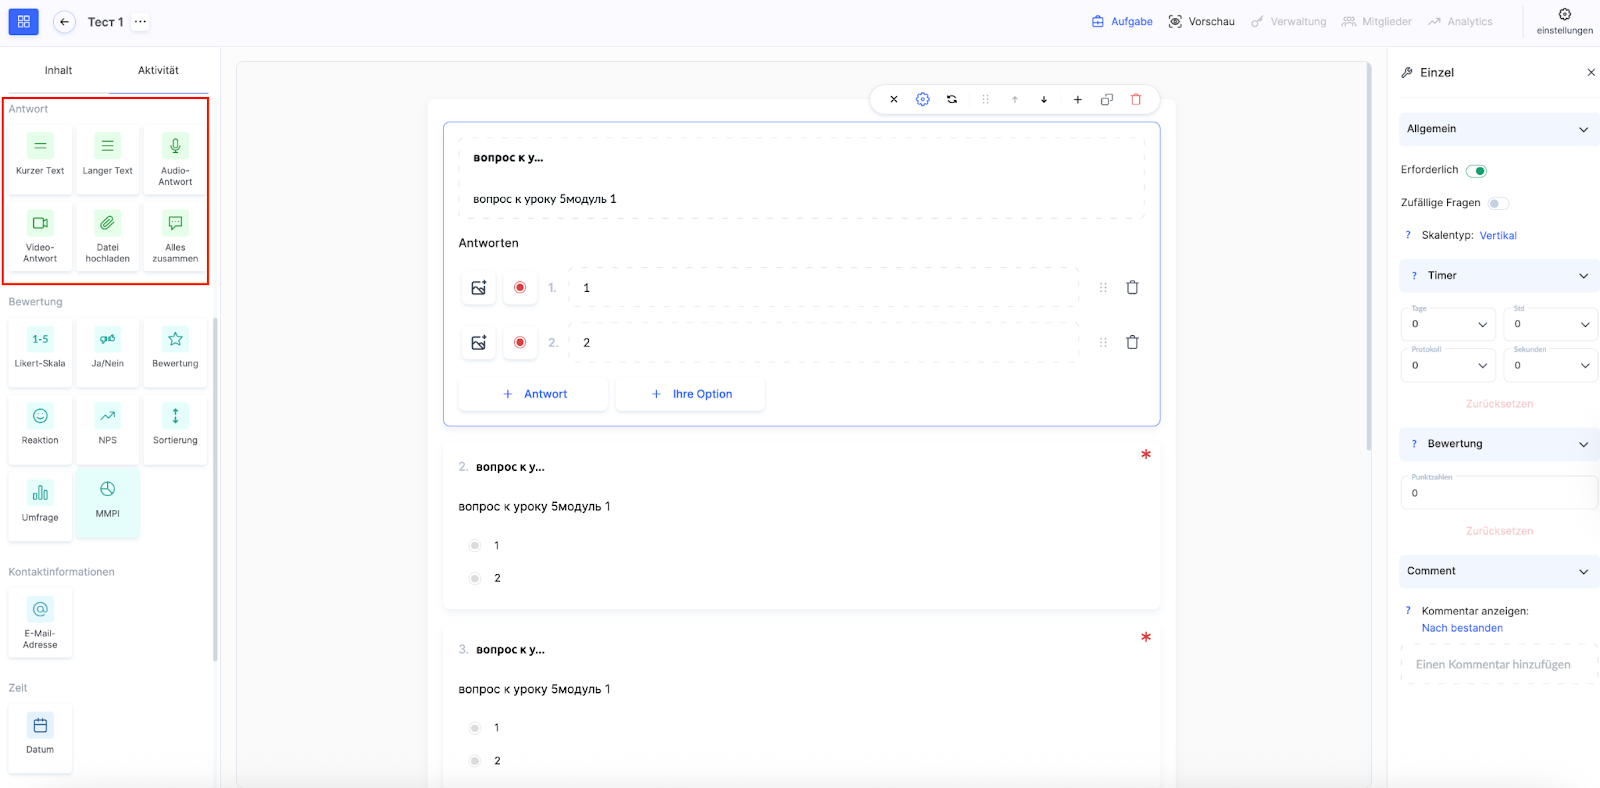Open question settings gear in toolbar
This screenshot has width=1600, height=788.
923,99
